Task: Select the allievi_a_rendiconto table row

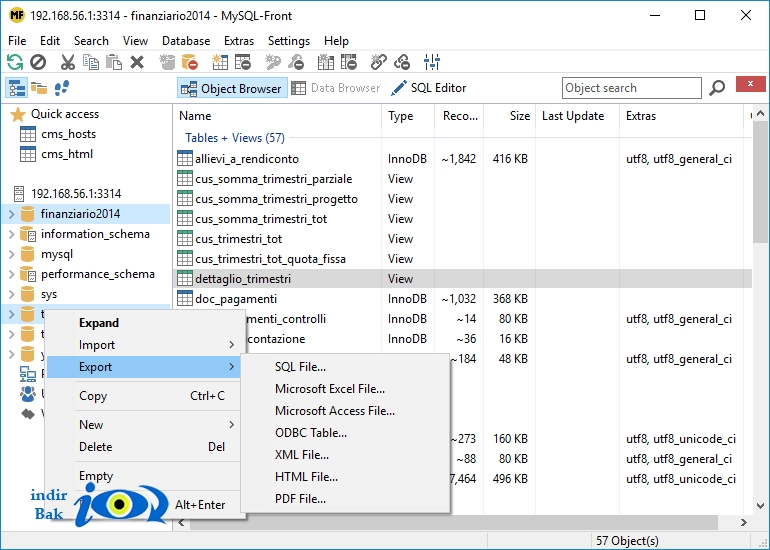Action: (463, 159)
